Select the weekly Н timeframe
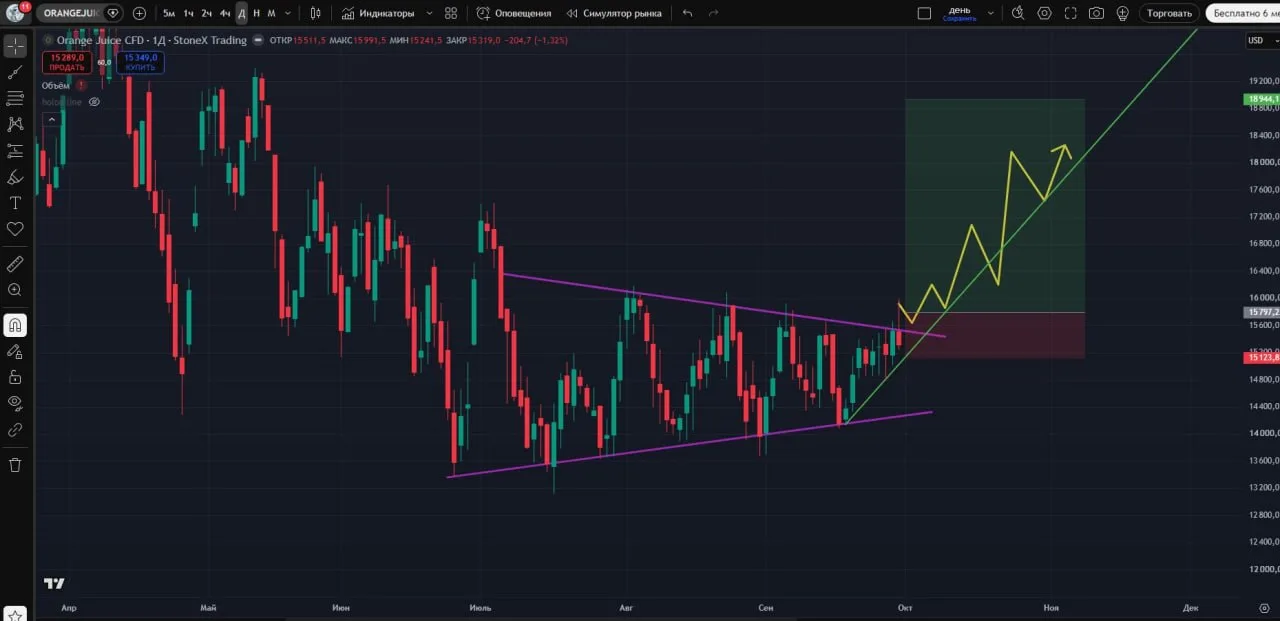 256,13
